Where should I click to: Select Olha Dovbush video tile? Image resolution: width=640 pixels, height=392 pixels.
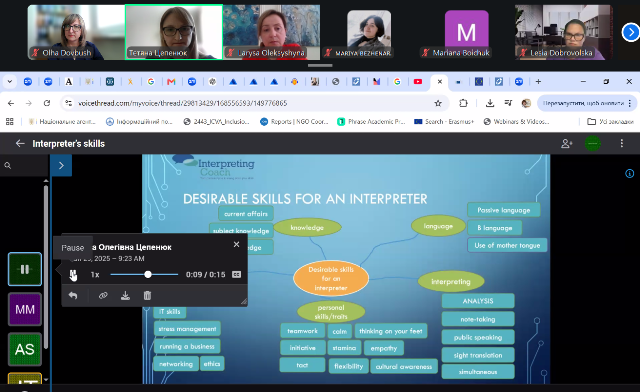pyautogui.click(x=76, y=32)
